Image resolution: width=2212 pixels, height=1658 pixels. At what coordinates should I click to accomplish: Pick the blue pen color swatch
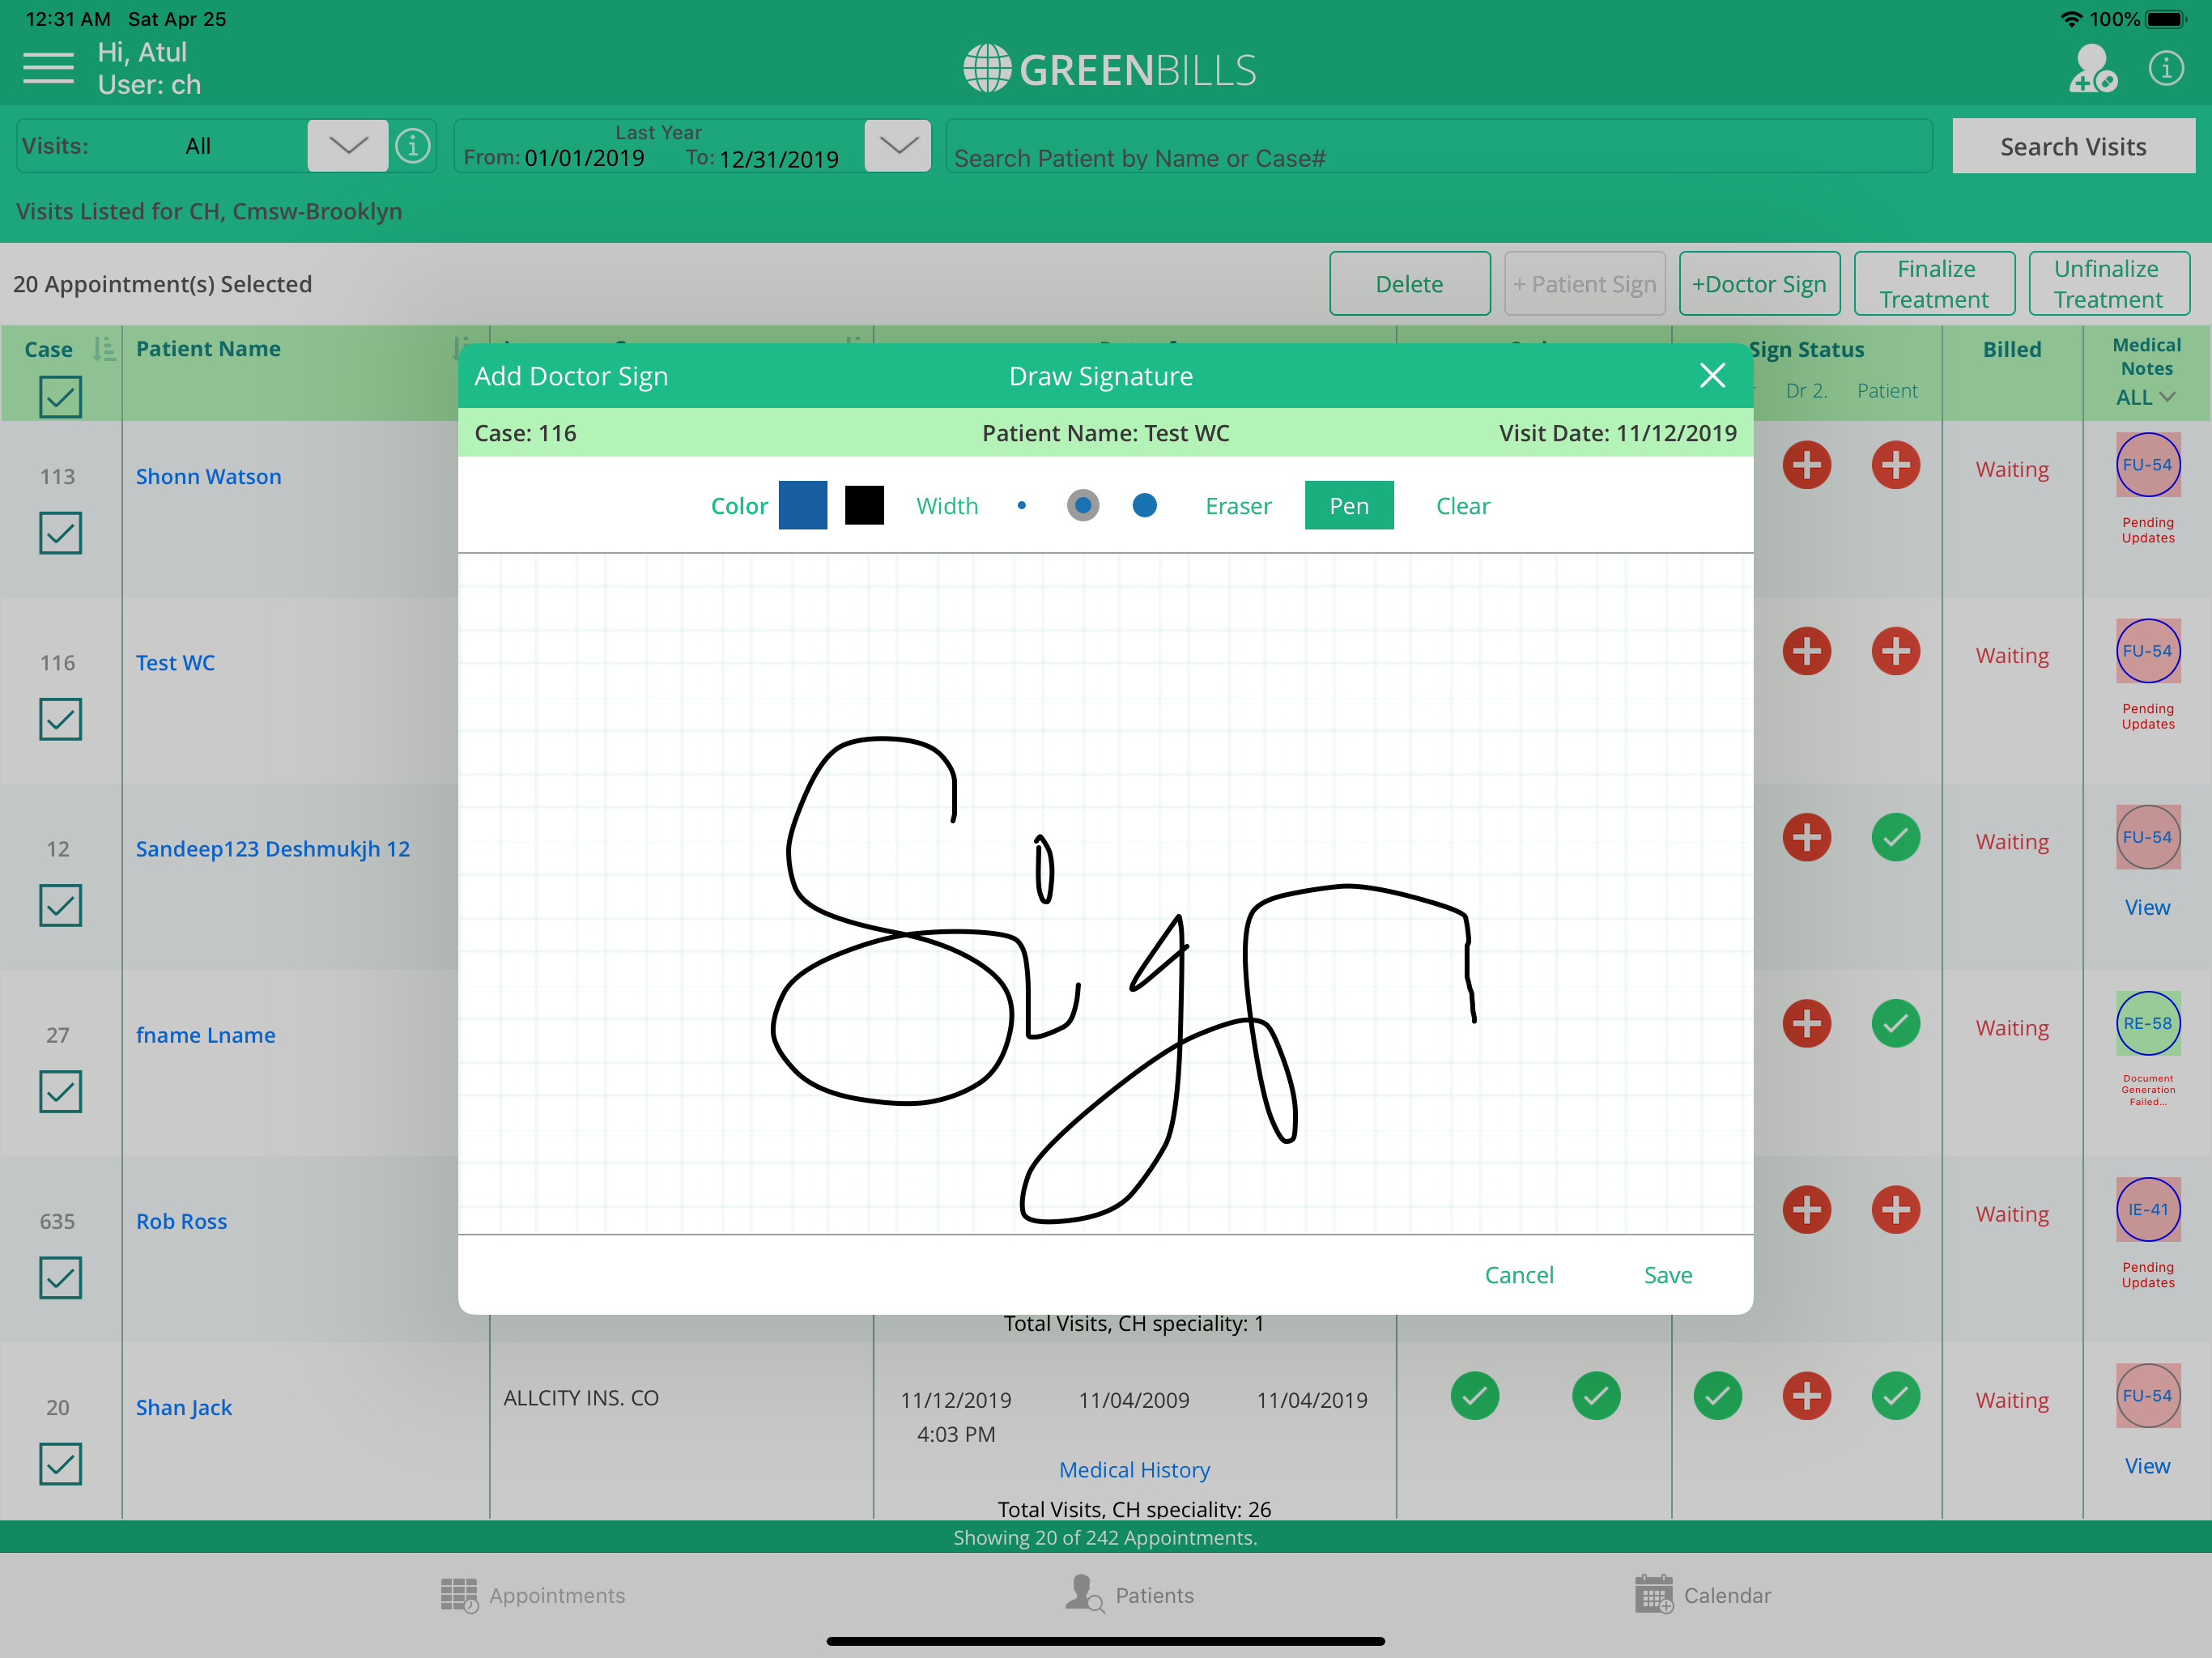pos(802,505)
